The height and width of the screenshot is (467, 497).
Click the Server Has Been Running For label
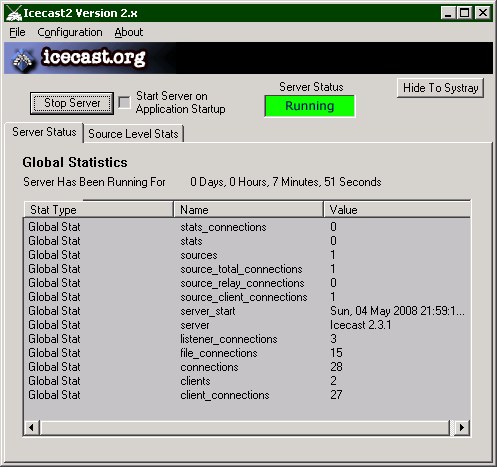pyautogui.click(x=94, y=182)
